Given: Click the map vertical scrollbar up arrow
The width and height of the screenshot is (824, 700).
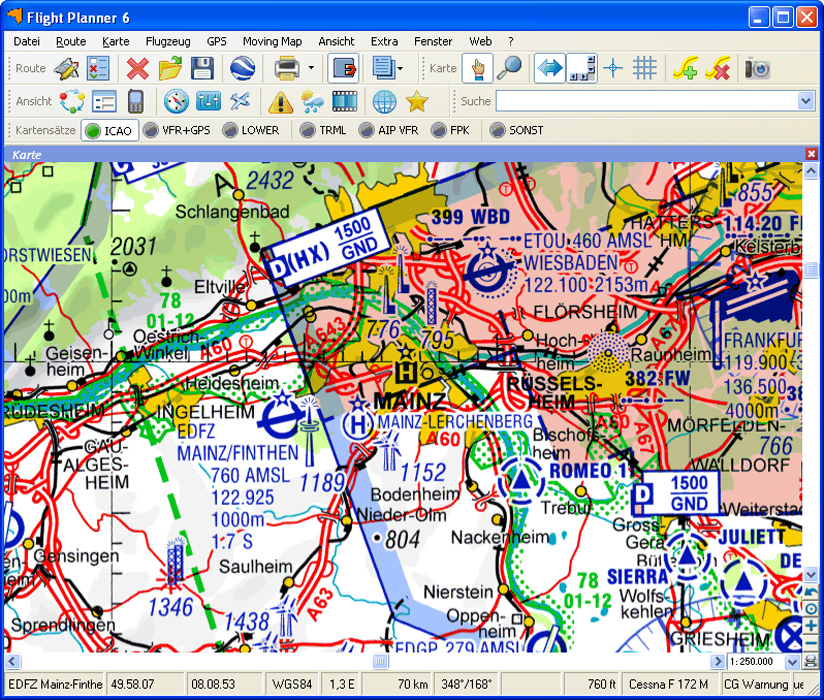Looking at the screenshot, I should (x=810, y=170).
